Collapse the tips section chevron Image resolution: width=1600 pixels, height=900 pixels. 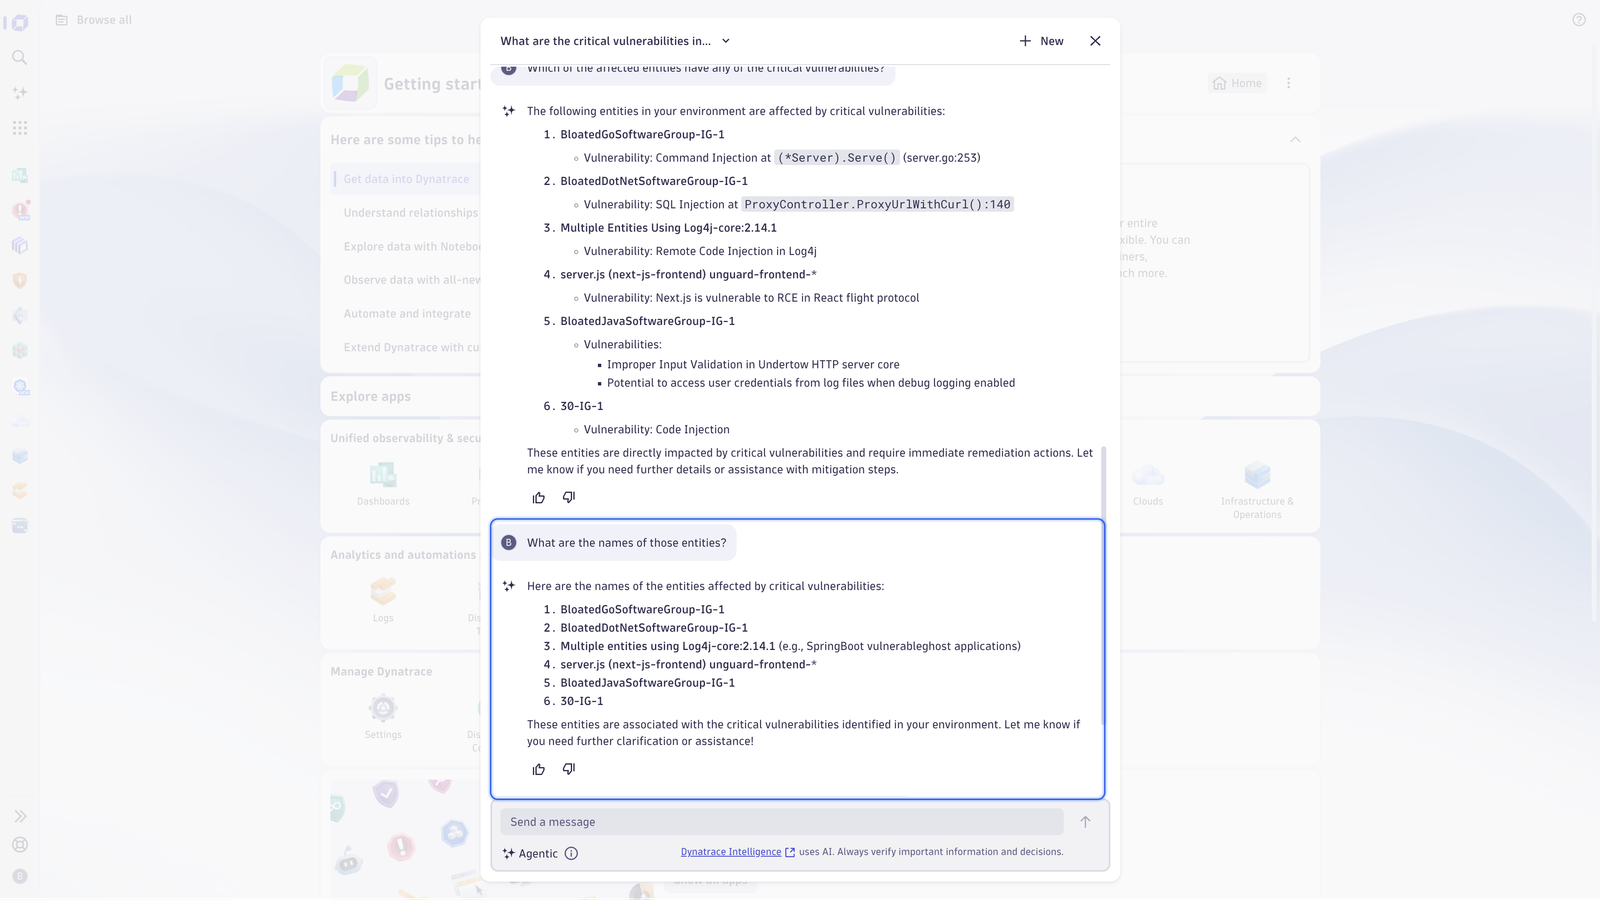click(1295, 139)
